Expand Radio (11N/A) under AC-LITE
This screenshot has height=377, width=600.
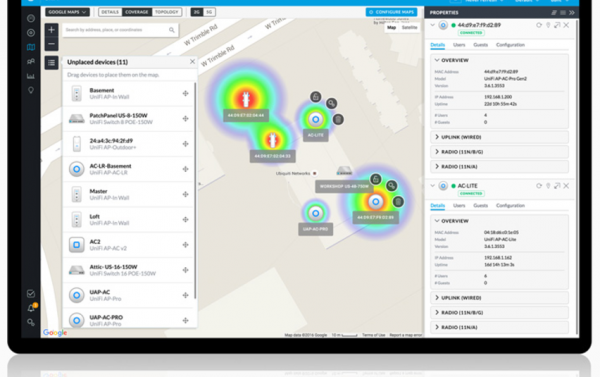coord(499,328)
